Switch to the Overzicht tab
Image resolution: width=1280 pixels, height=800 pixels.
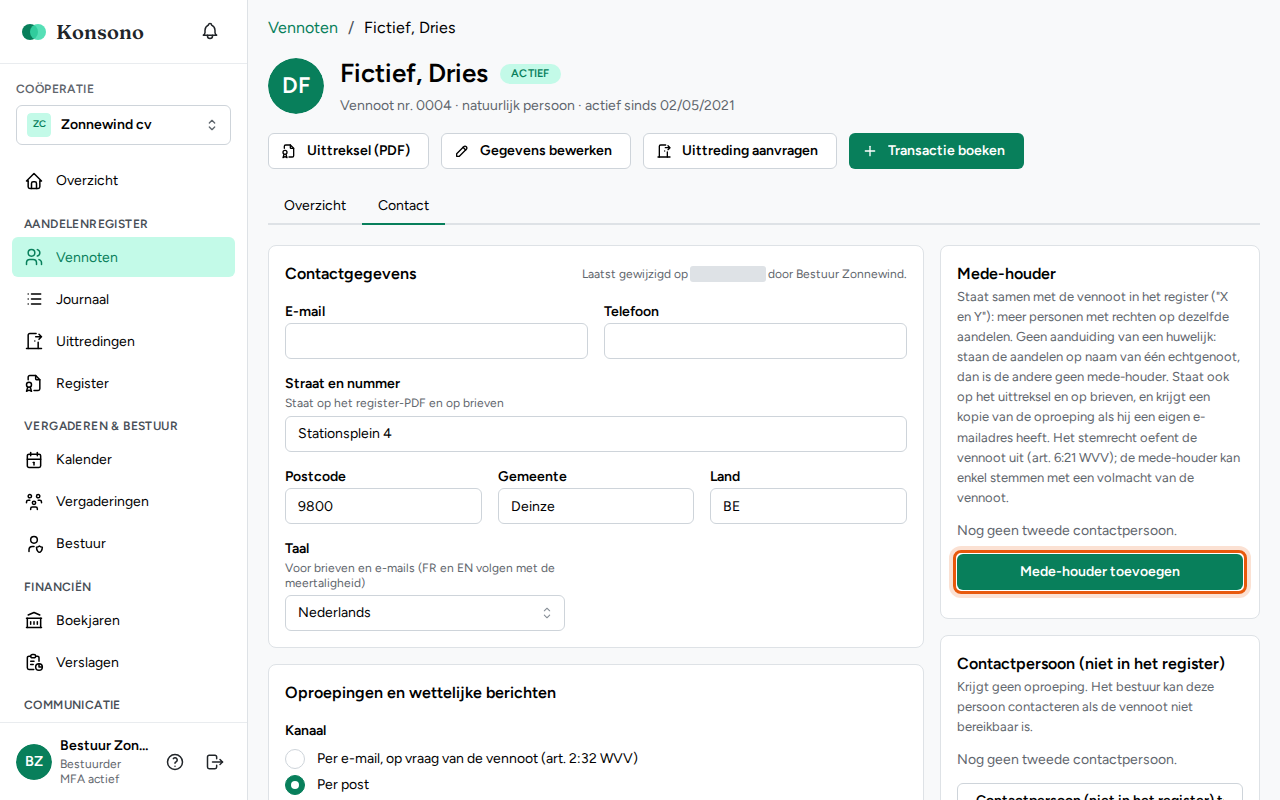pos(315,206)
